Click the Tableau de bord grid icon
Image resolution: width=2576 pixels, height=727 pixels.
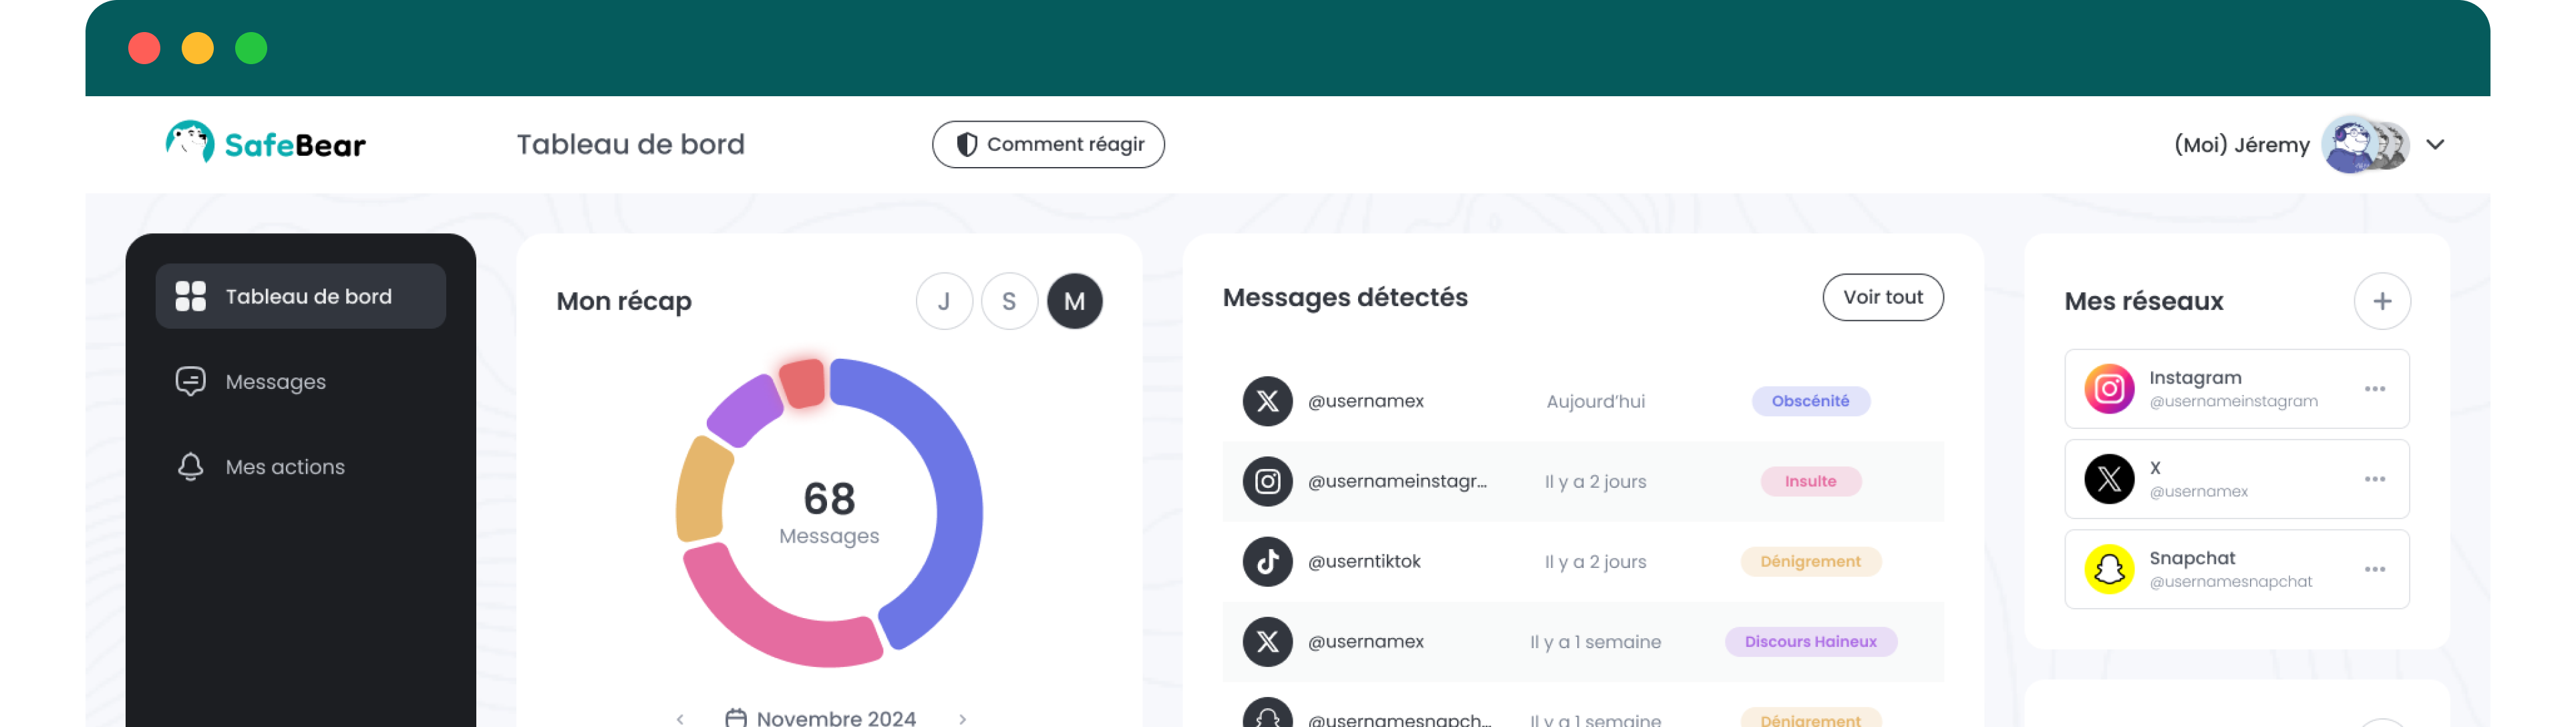pos(190,296)
